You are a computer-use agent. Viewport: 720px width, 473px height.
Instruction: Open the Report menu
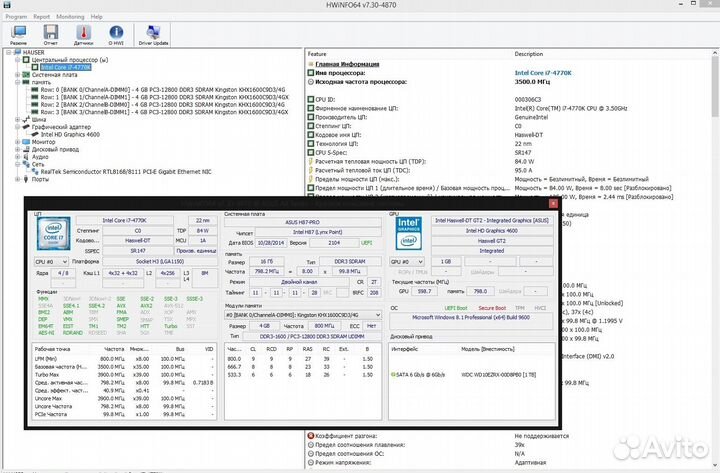[x=41, y=17]
